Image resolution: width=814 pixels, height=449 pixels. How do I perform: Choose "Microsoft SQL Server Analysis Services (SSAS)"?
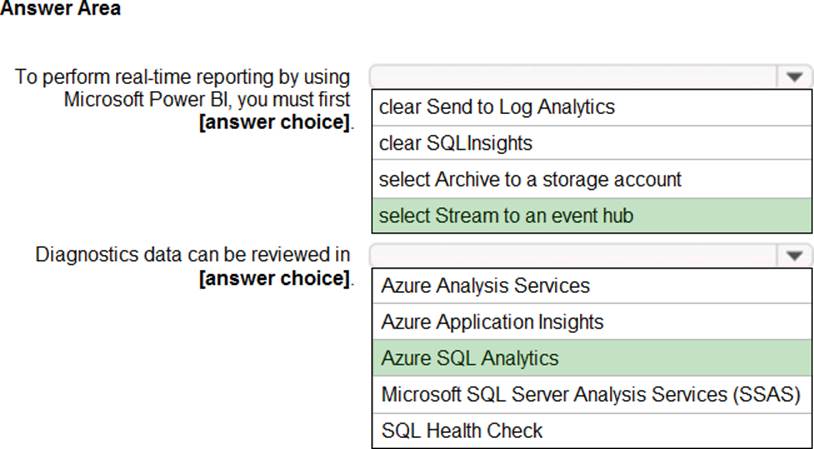[x=591, y=394]
